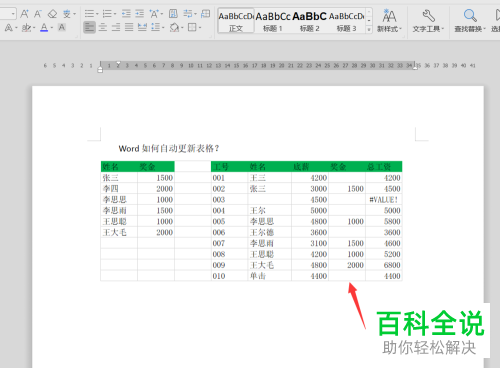Viewport: 500px width, 368px height.
Task: Click the increase font size icon
Action: pyautogui.click(x=24, y=14)
